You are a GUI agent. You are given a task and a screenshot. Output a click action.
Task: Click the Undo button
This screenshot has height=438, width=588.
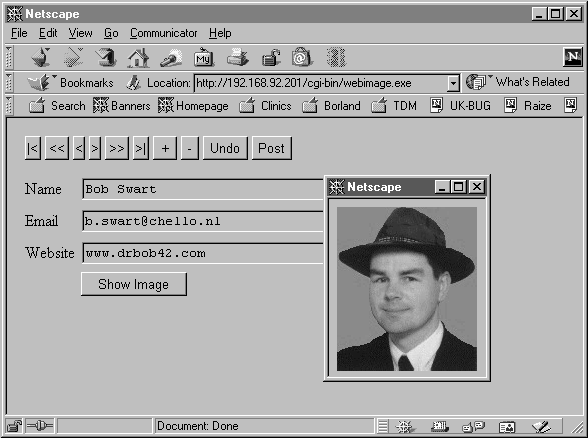[x=225, y=148]
